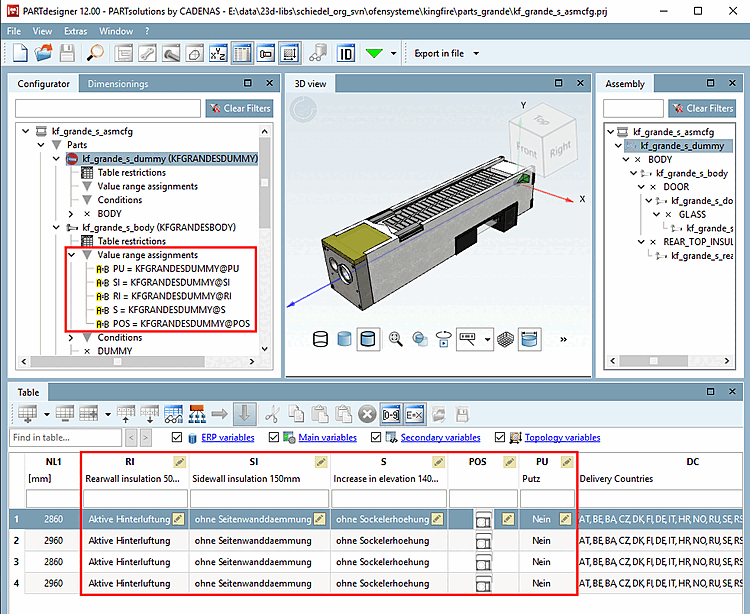Select wireframe display mode in 3D view
The image size is (750, 614).
[322, 339]
